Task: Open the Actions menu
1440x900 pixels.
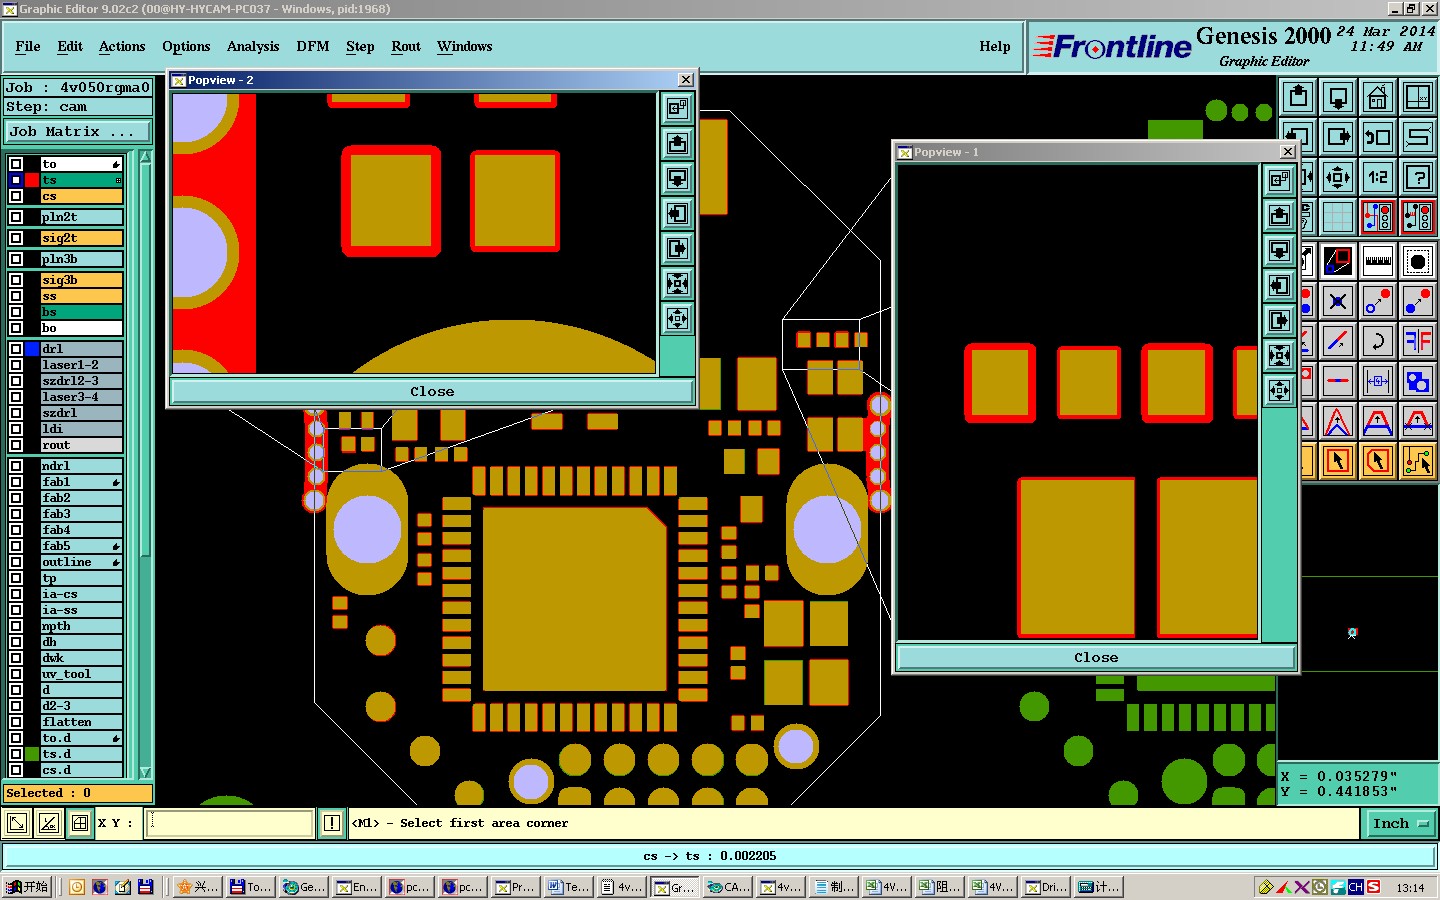Action: (122, 46)
